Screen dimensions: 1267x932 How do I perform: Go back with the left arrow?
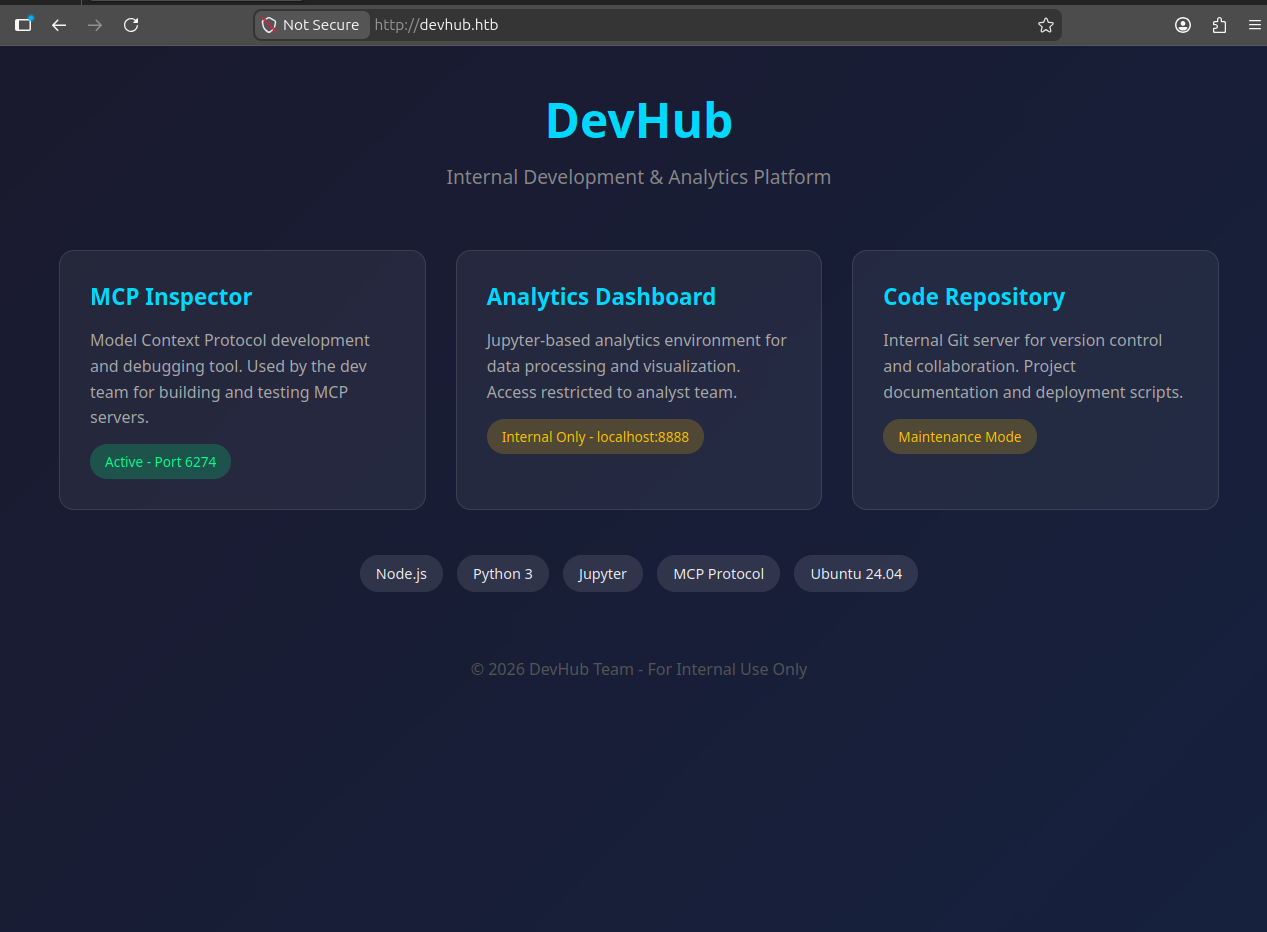coord(59,25)
